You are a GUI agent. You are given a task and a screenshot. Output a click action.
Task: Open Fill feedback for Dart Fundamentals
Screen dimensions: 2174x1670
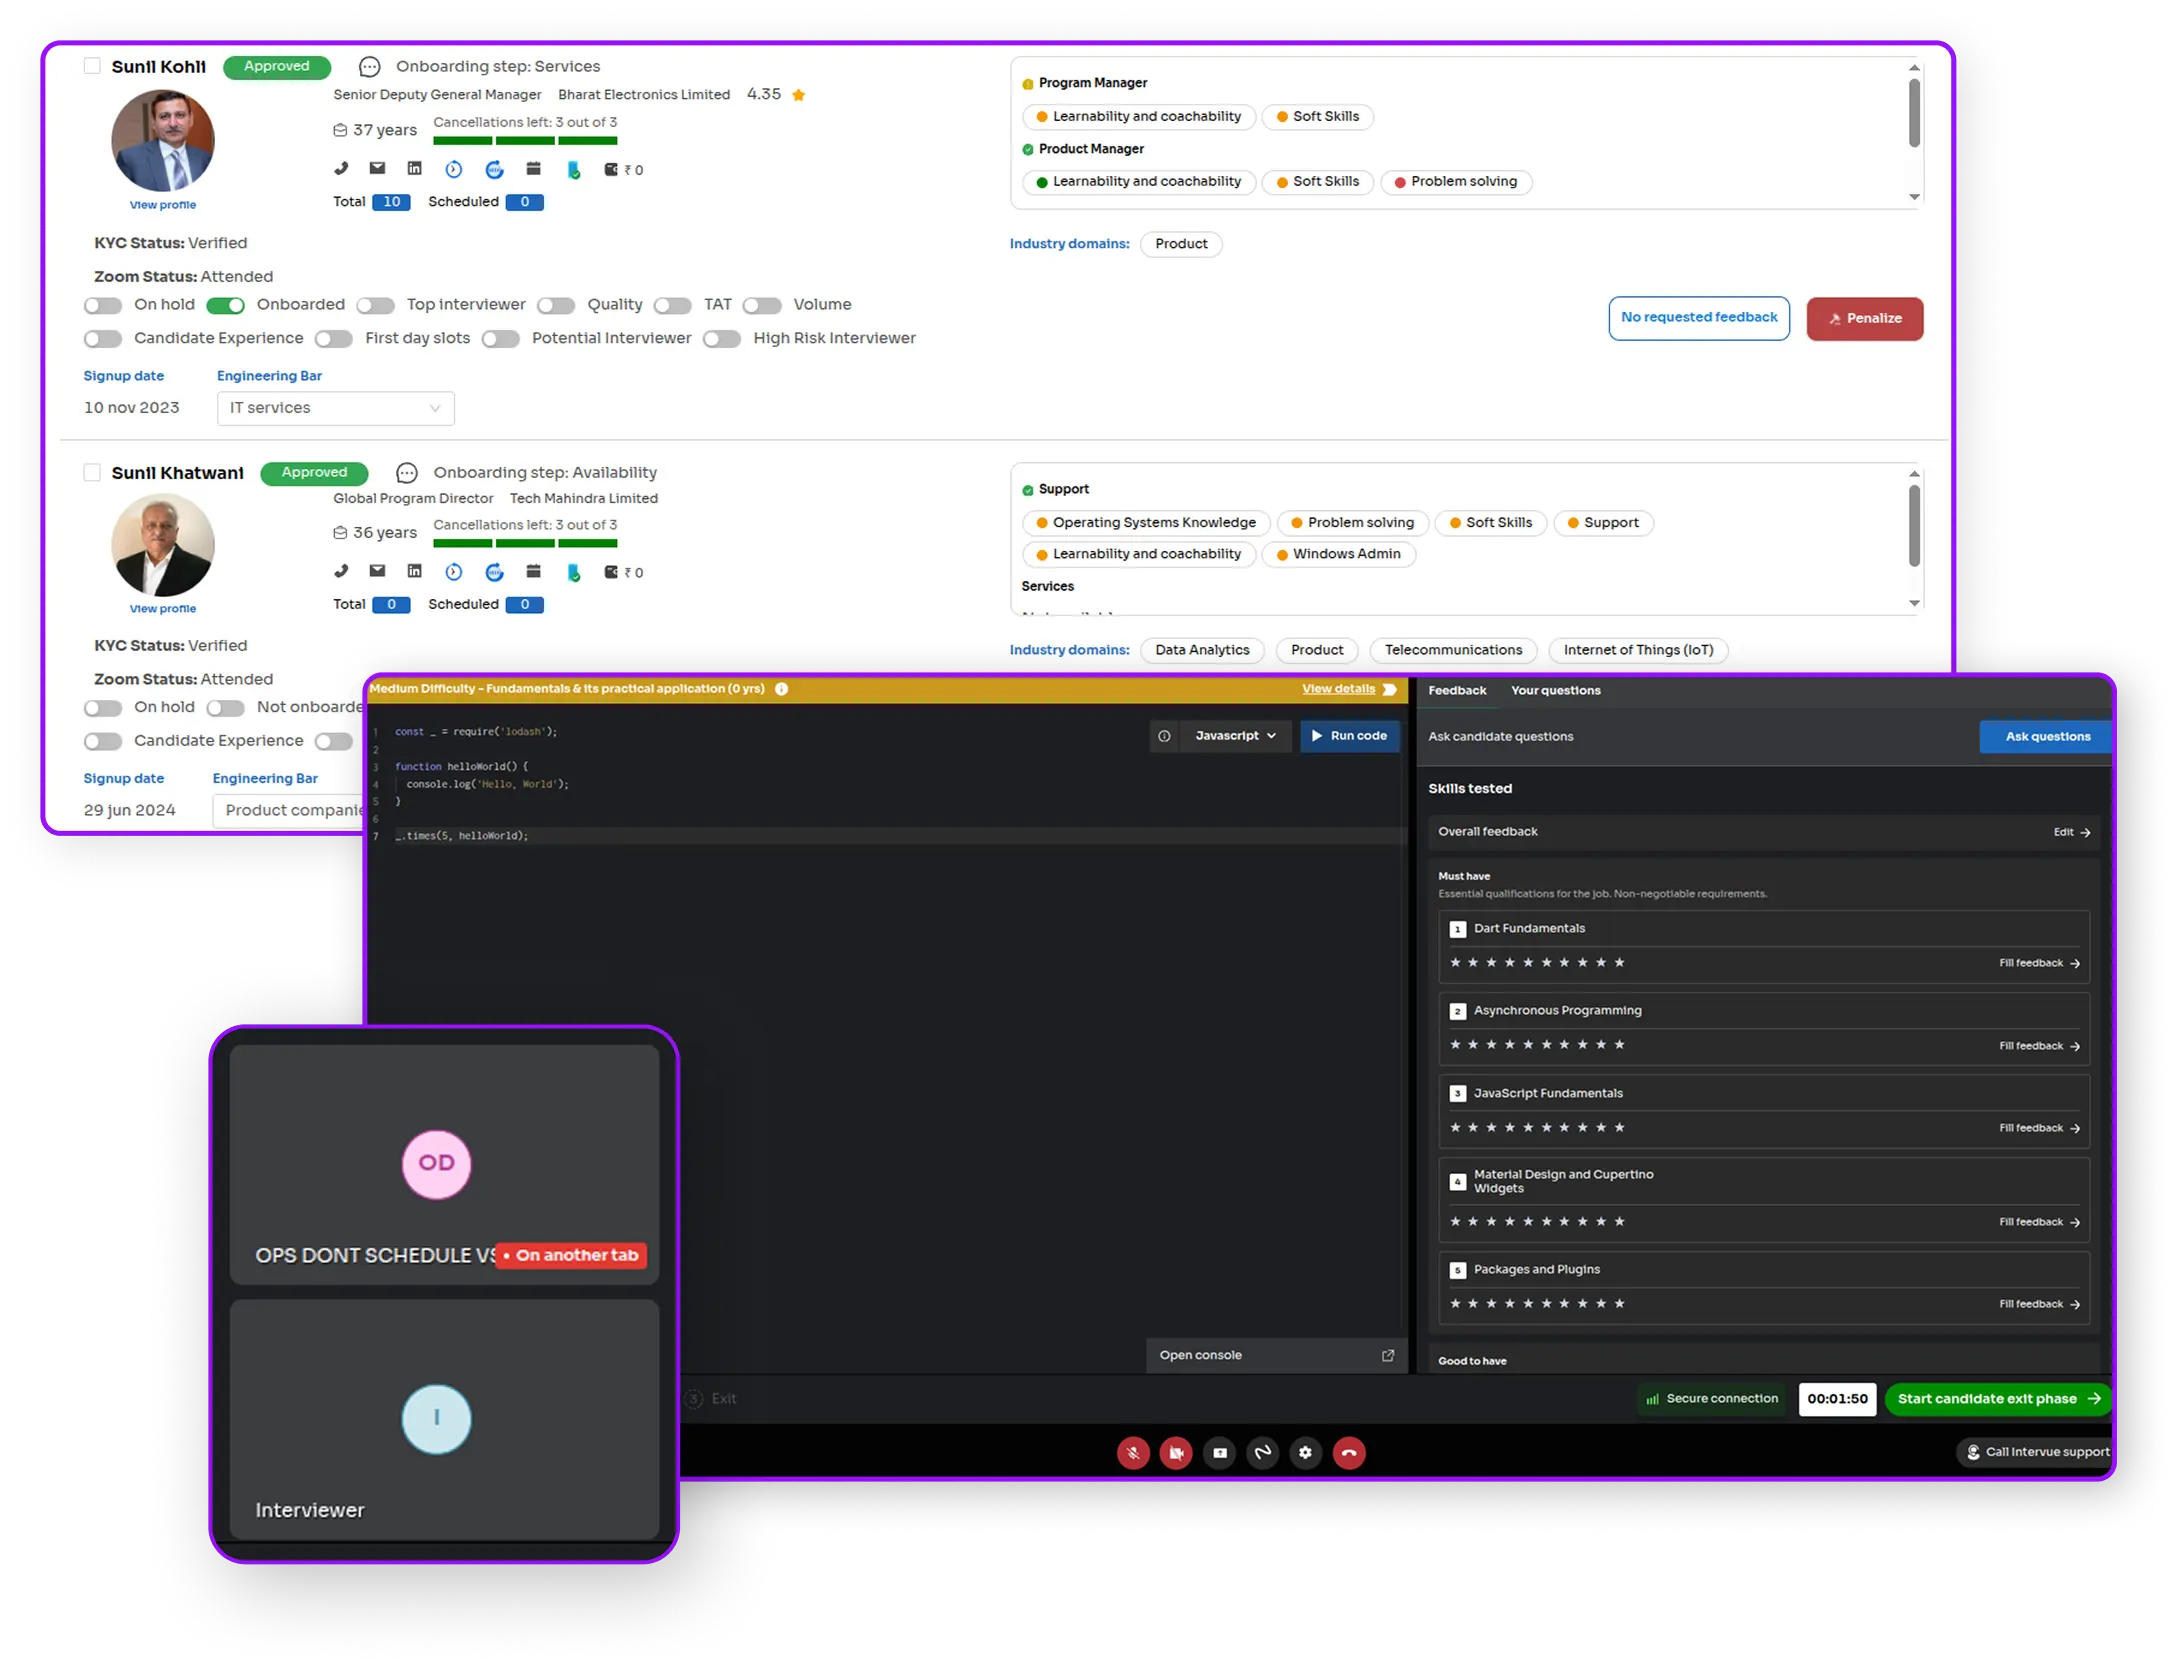click(2039, 964)
